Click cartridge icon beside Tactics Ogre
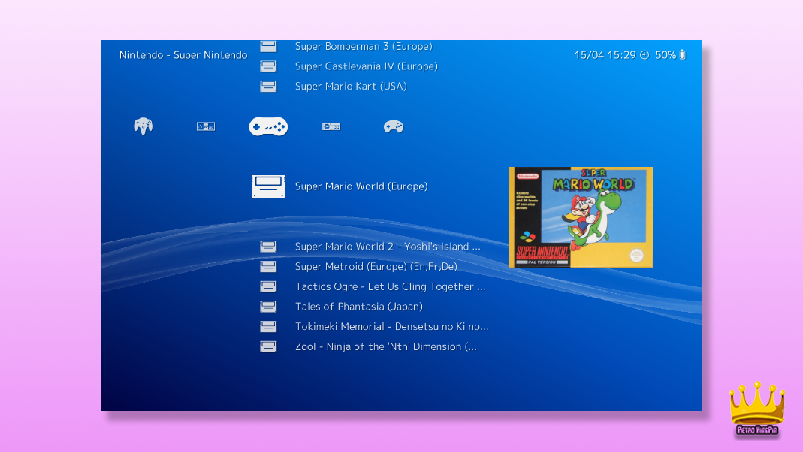 [x=268, y=287]
